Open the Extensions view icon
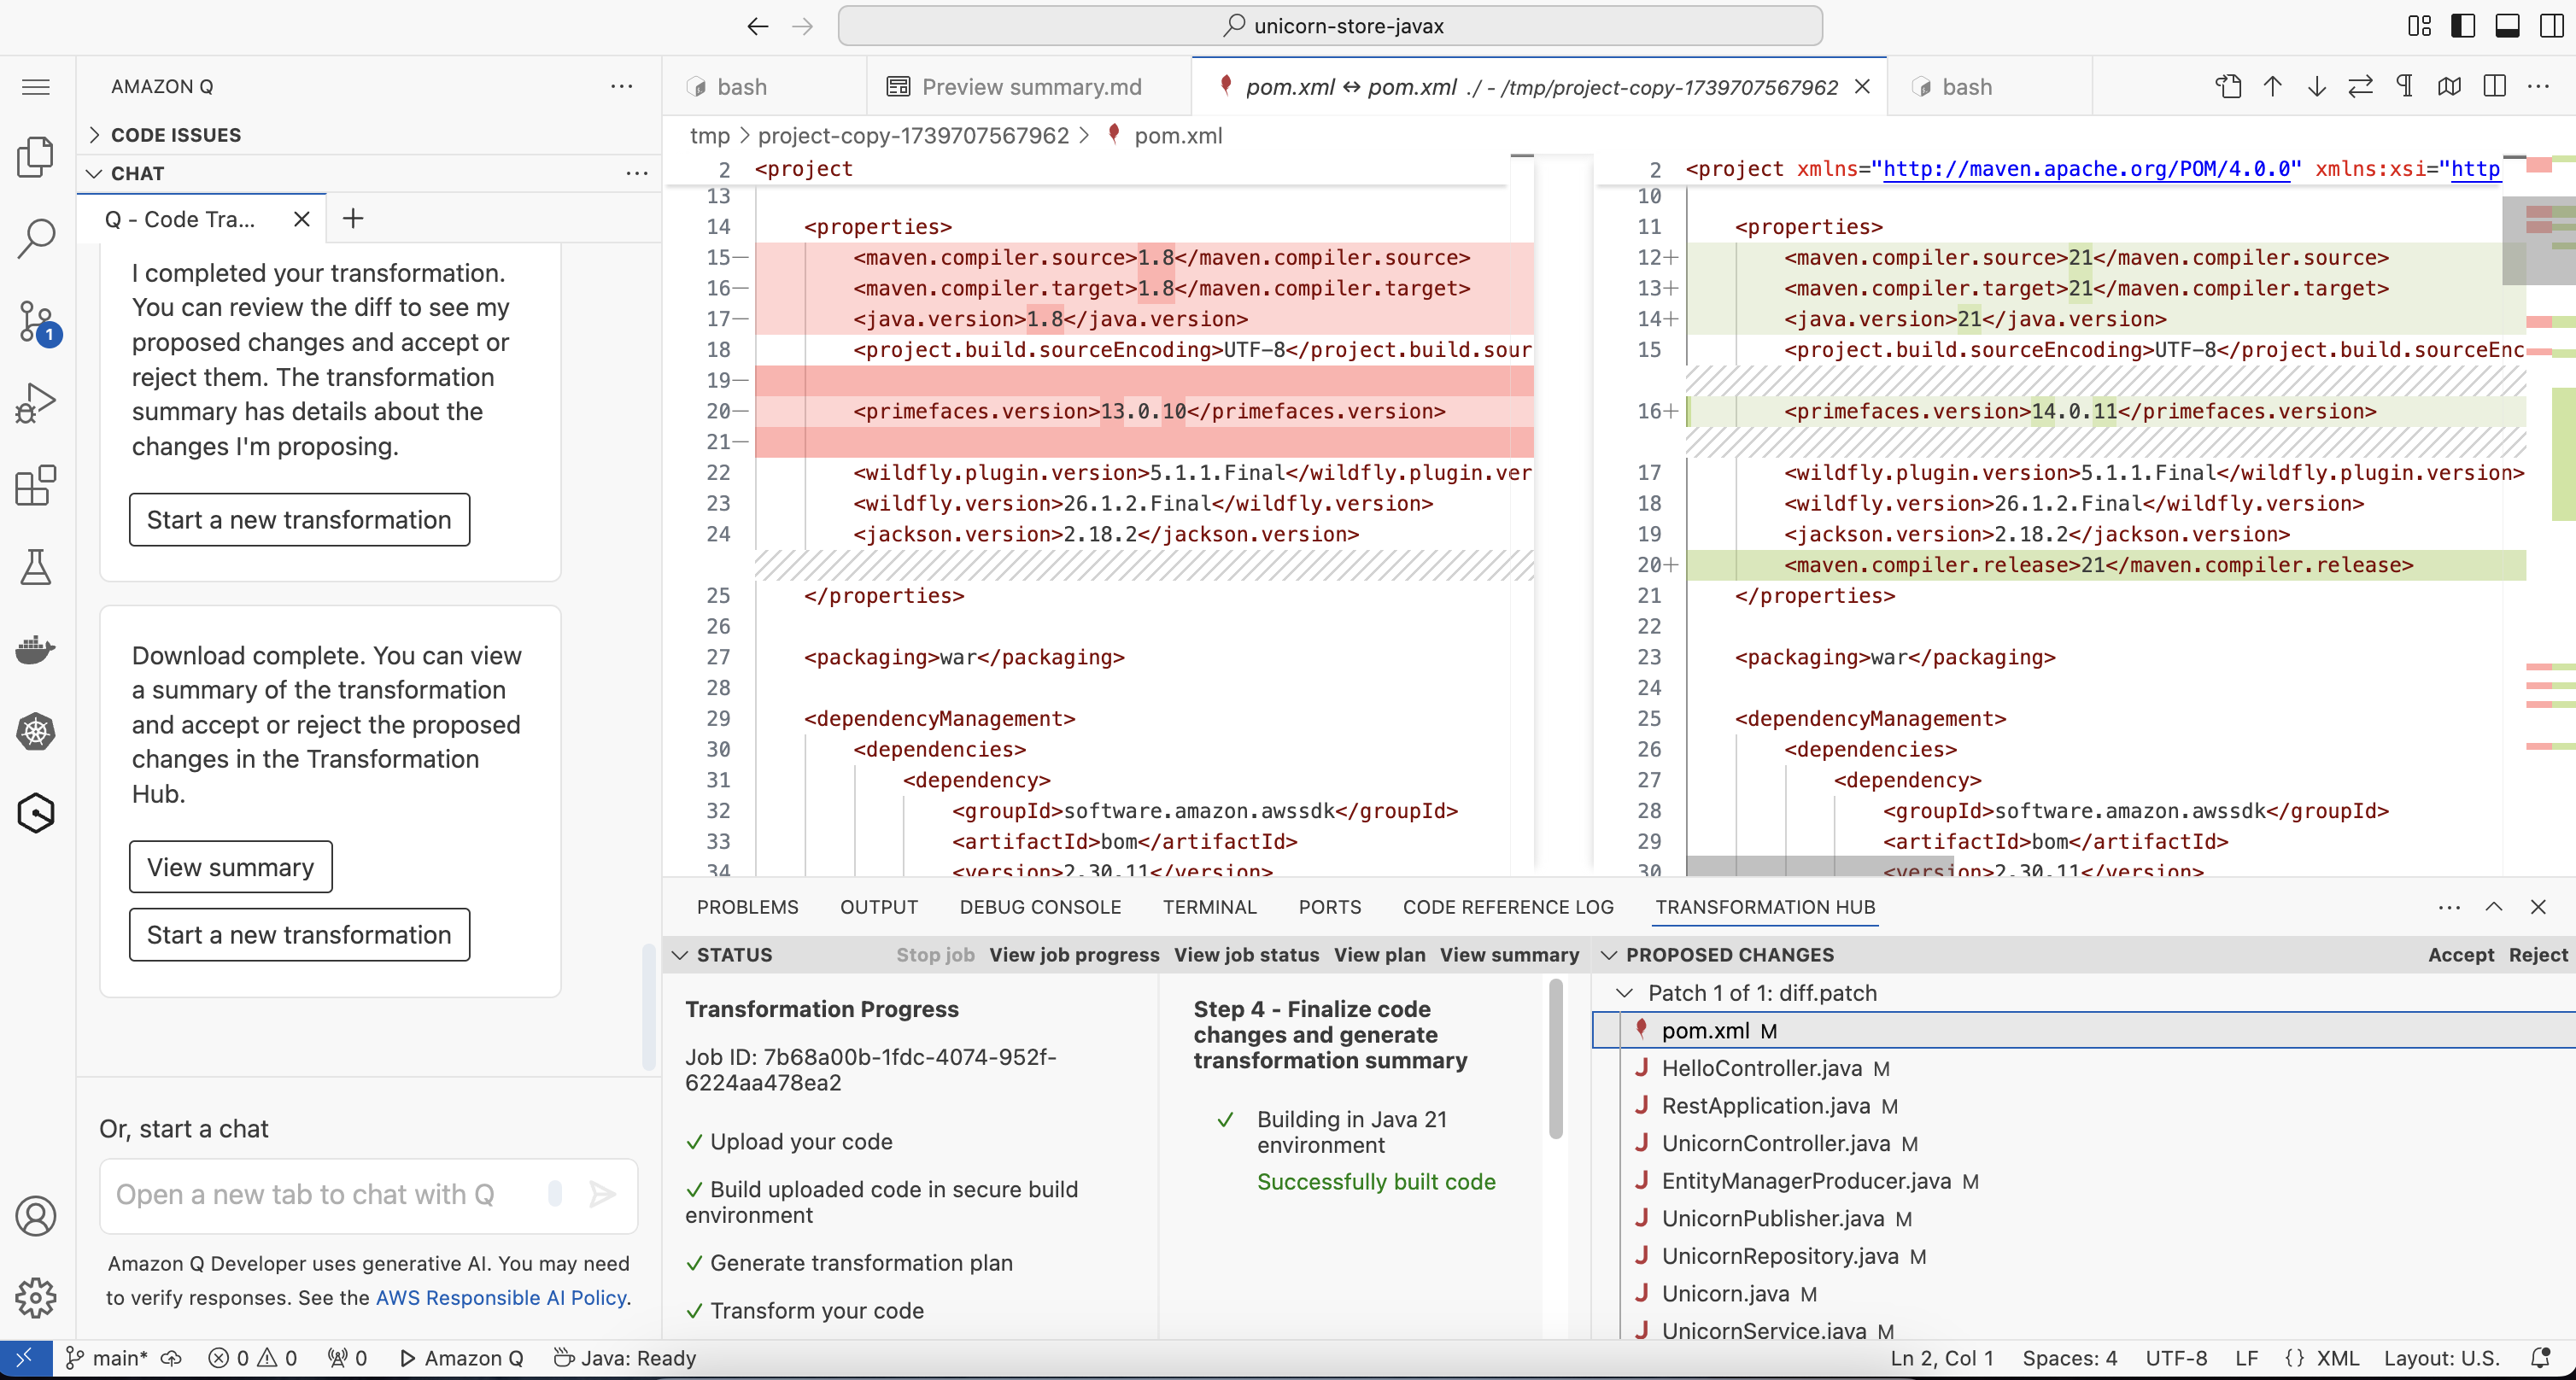Image resolution: width=2576 pixels, height=1380 pixels. point(36,486)
